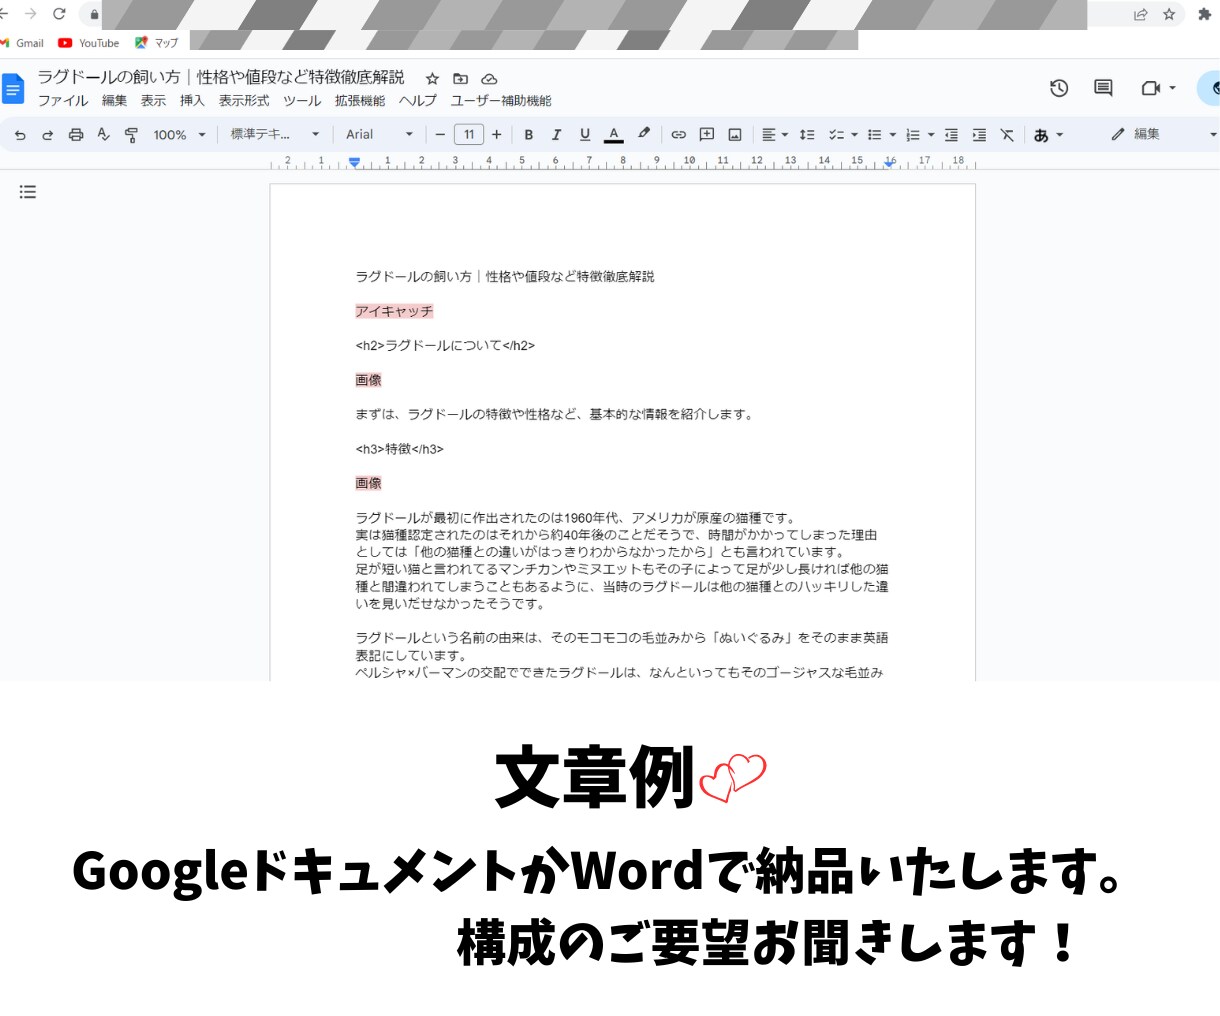Toggle italic formatting
The width and height of the screenshot is (1220, 1016).
(557, 135)
